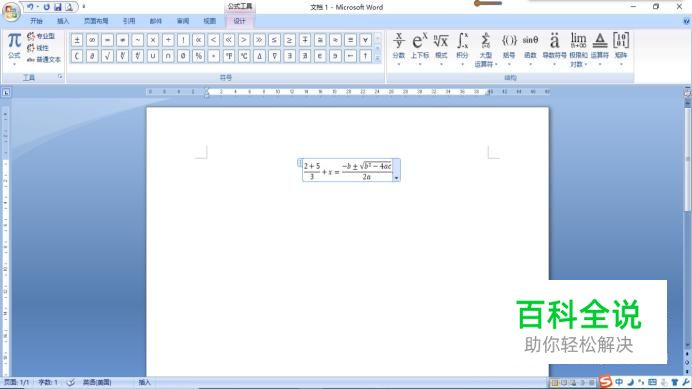The width and height of the screenshot is (692, 389).
Task: Switch to the 审阅 (Review) tab
Action: [183, 21]
